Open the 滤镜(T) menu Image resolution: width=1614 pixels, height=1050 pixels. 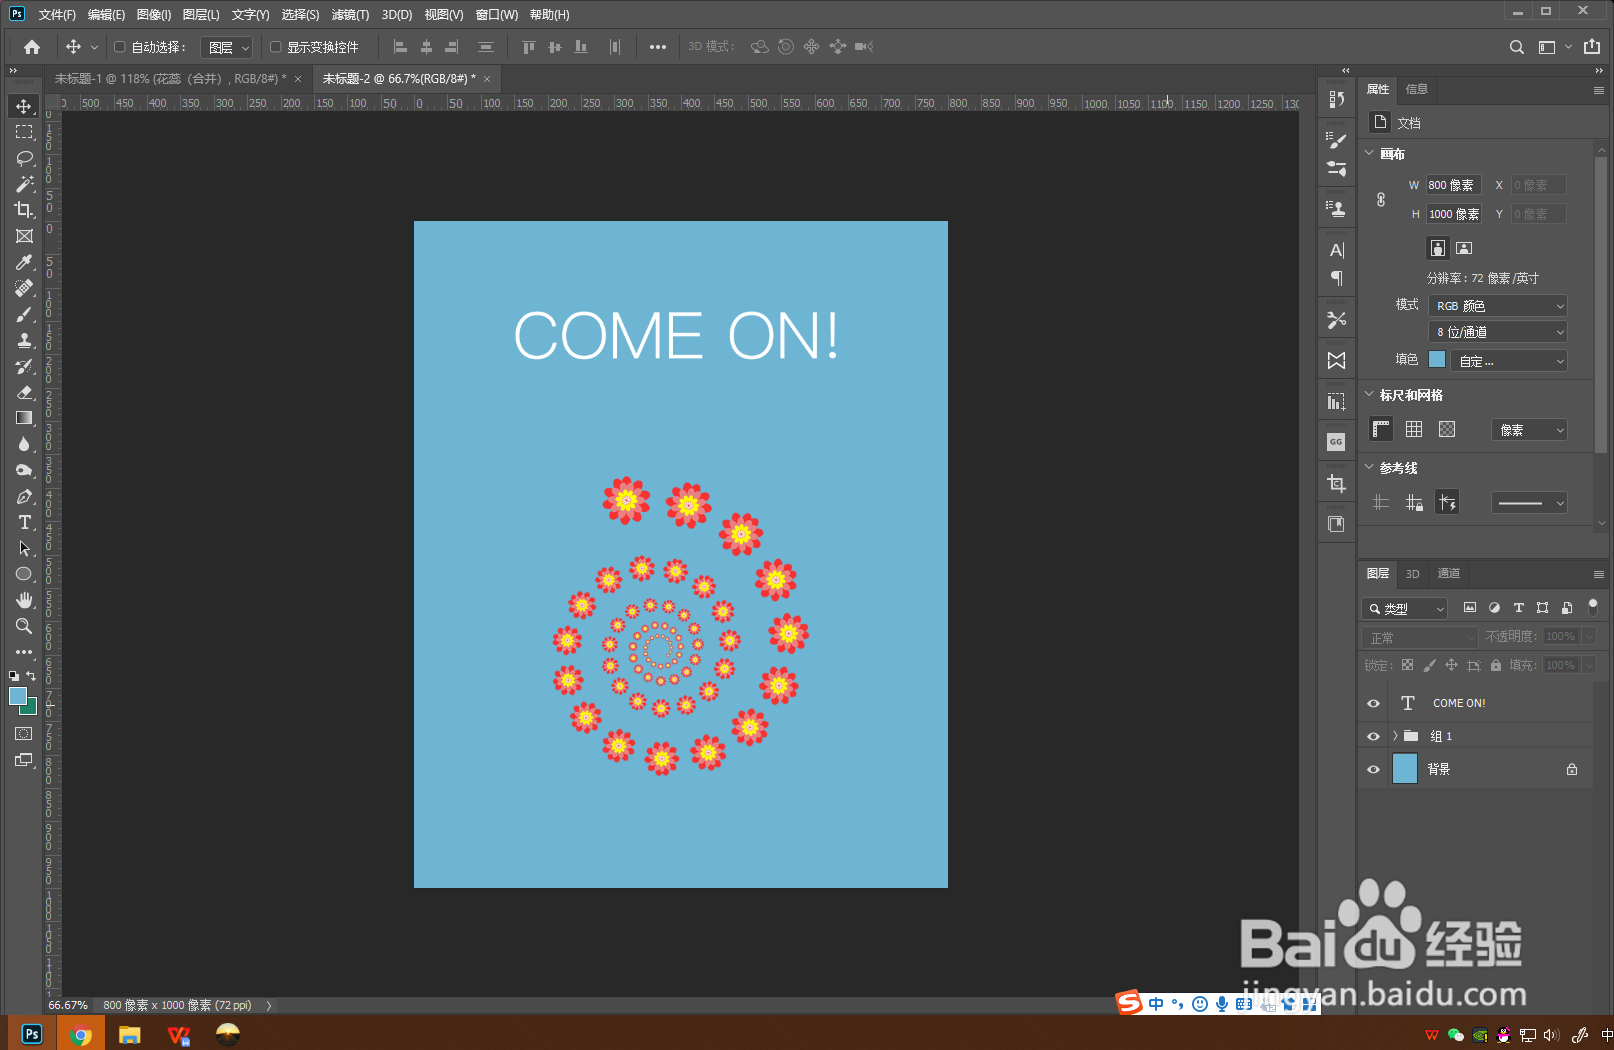pos(350,15)
